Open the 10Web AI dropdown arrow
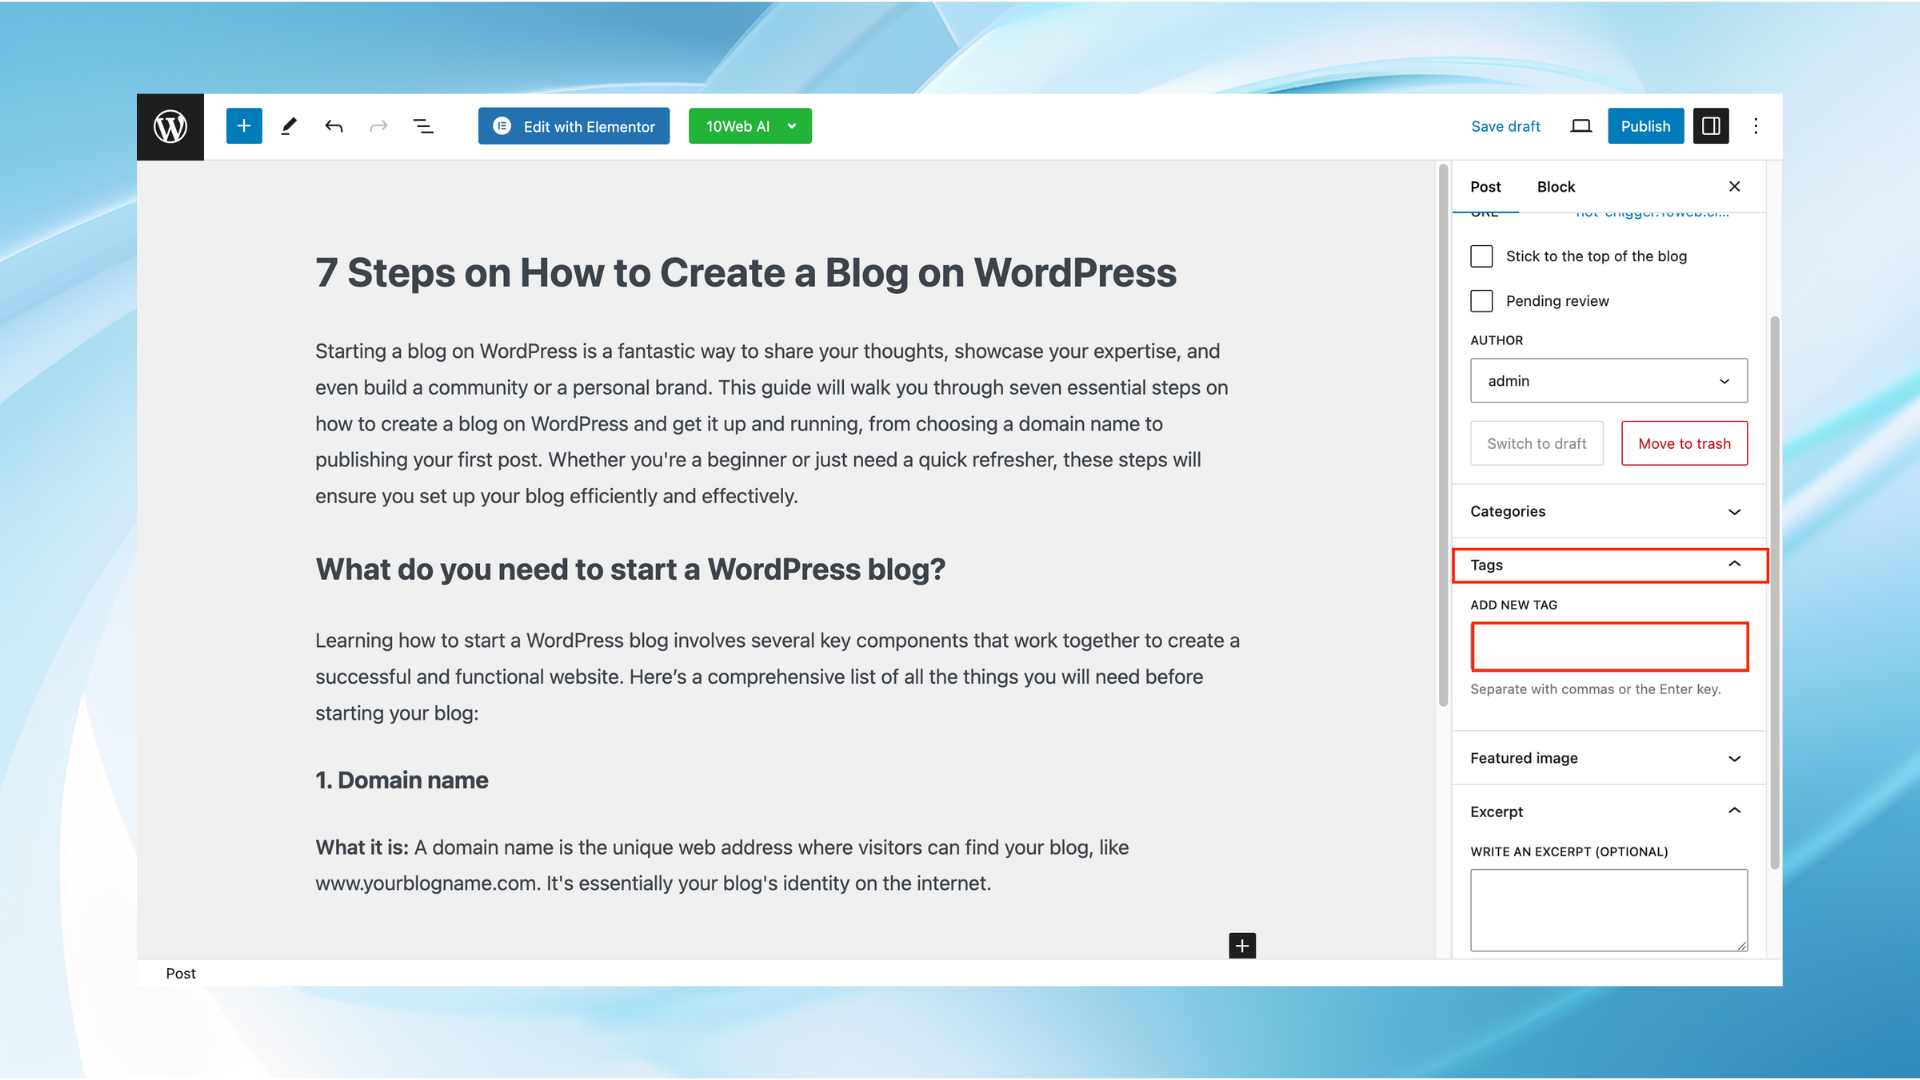The height and width of the screenshot is (1080, 1920). point(792,126)
